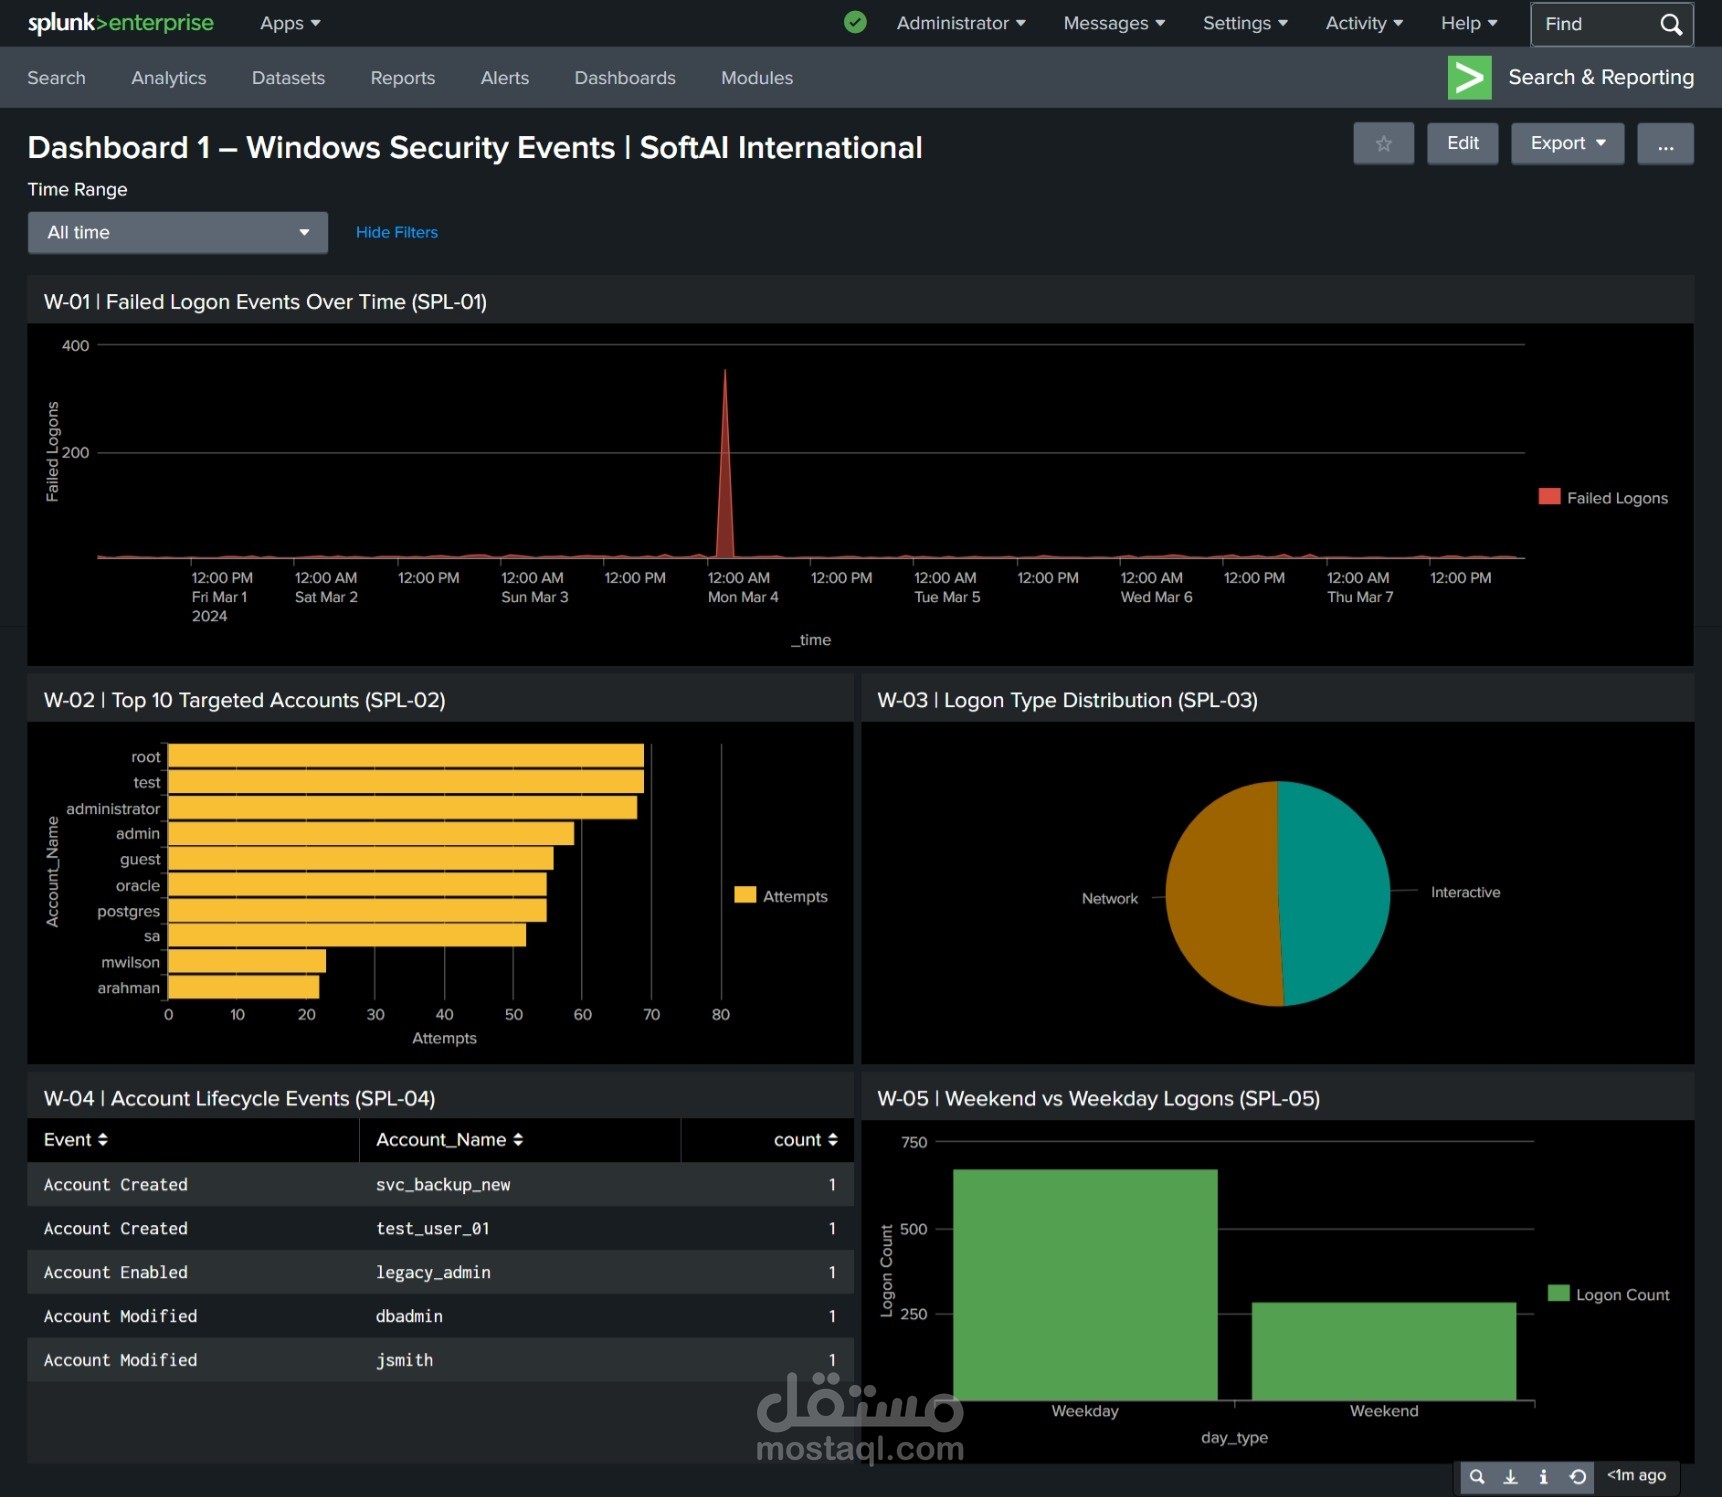The image size is (1722, 1497).
Task: Click the Interactive pie chart label
Action: (1465, 892)
